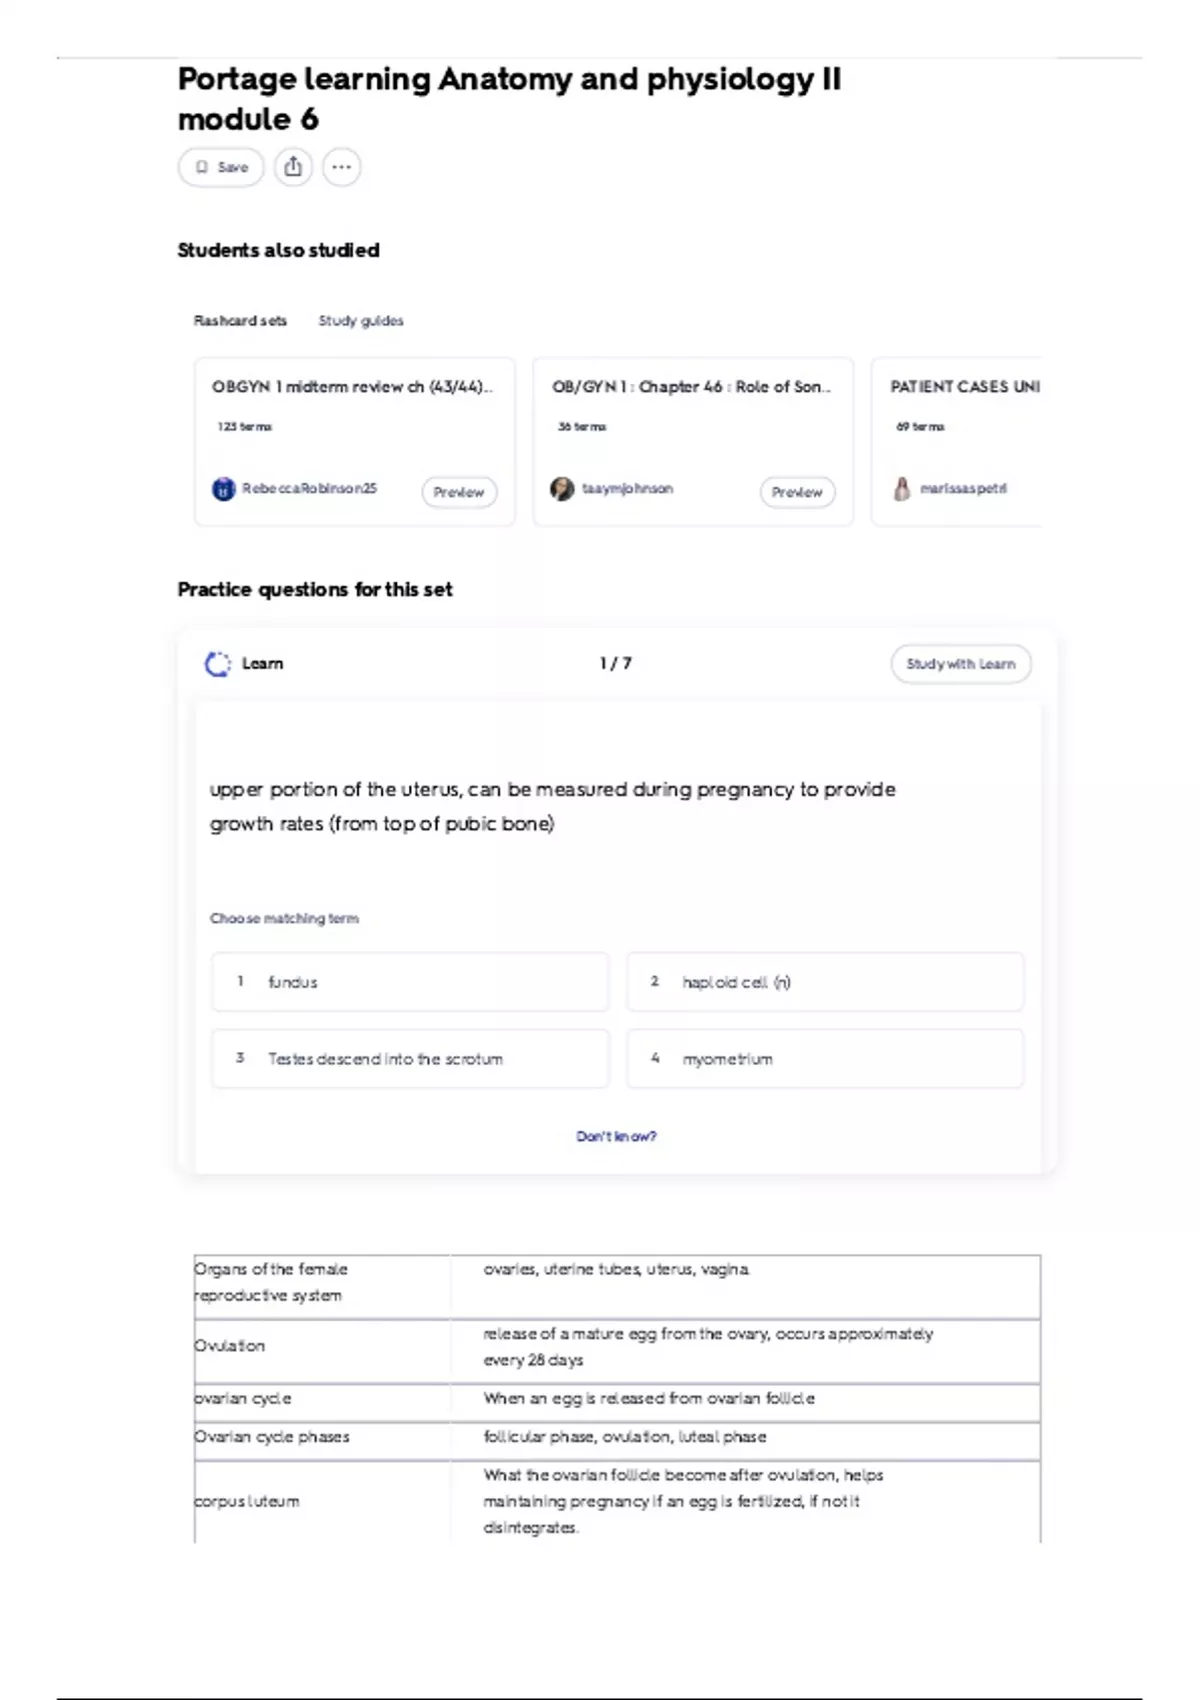Select answer Testes descend into the scrotum
This screenshot has width=1200, height=1700.
point(410,1058)
